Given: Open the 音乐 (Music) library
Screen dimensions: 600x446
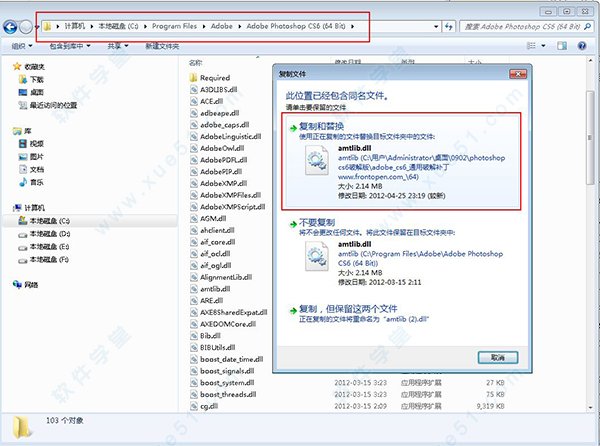Looking at the screenshot, I should [x=36, y=182].
